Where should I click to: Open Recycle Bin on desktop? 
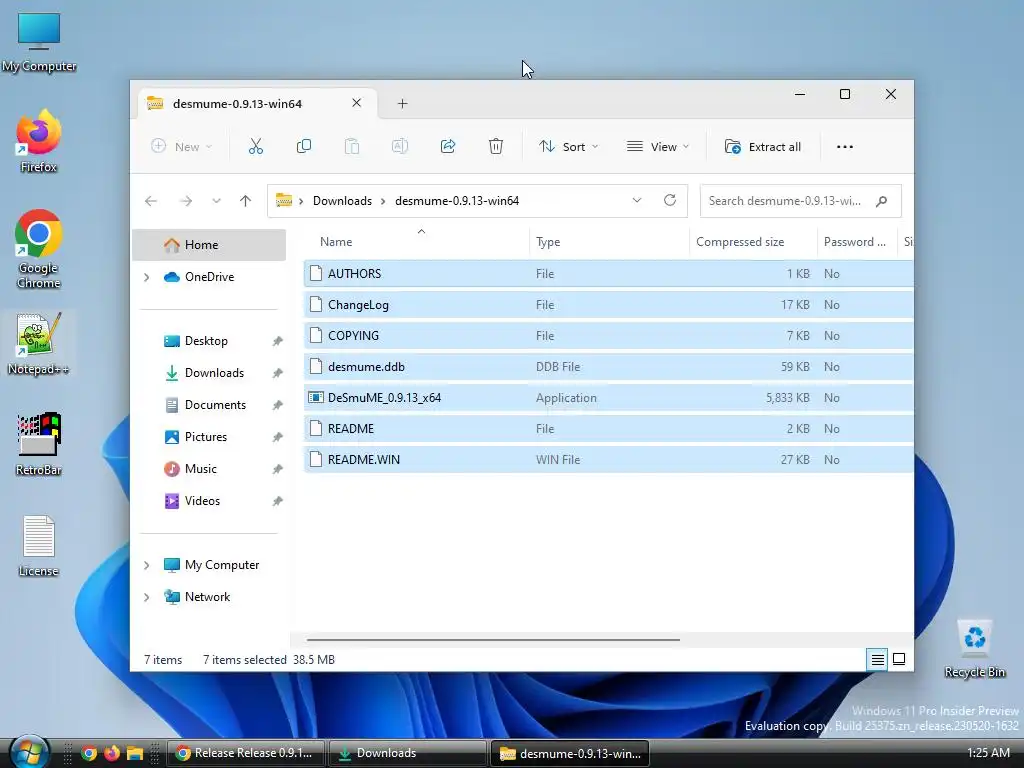coord(974,649)
